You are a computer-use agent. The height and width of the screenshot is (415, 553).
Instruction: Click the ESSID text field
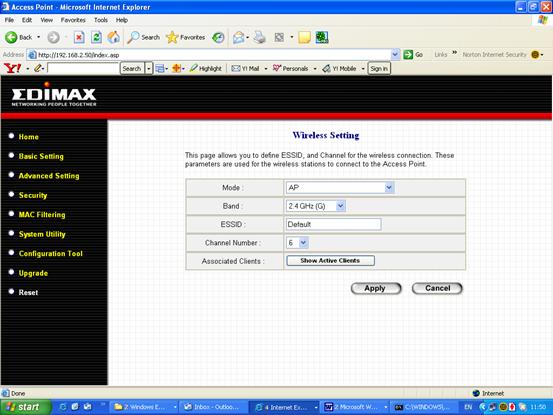(x=334, y=224)
